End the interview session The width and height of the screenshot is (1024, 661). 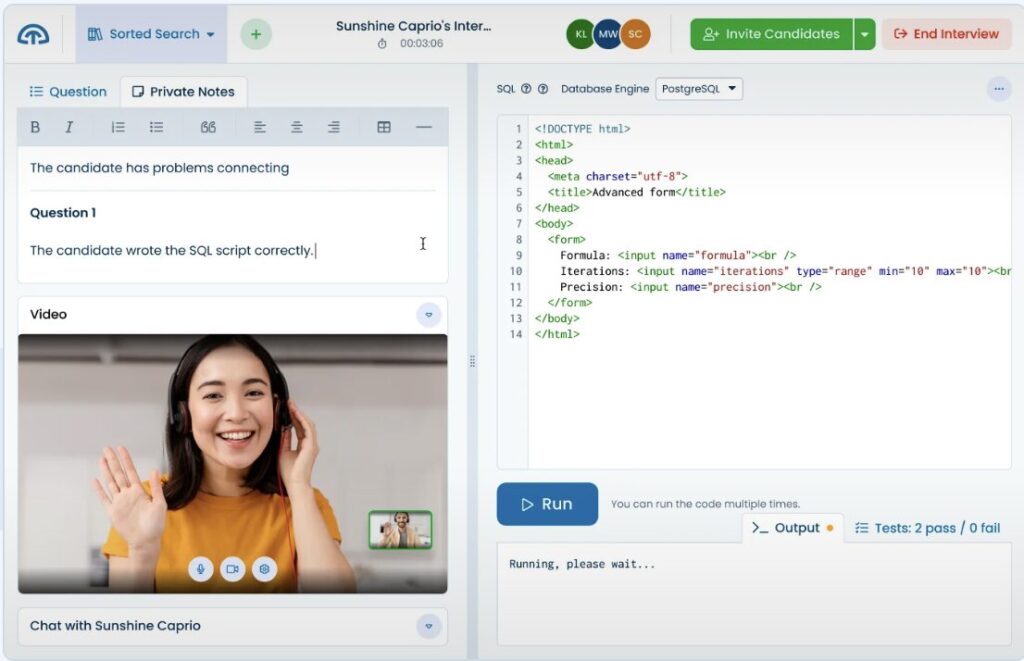946,34
